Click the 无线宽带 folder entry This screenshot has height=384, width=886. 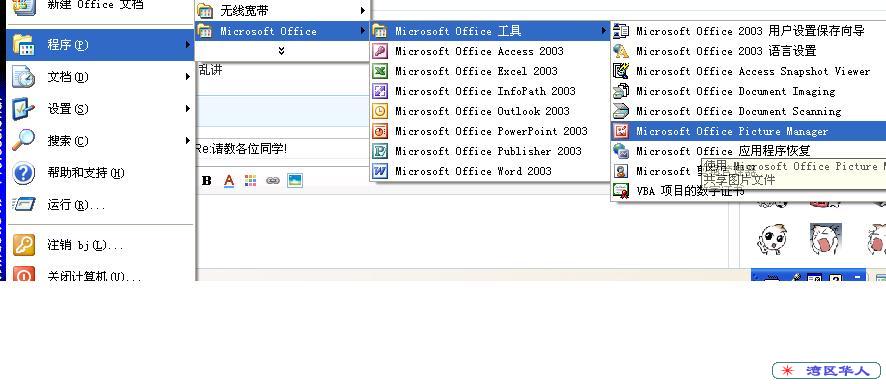click(281, 11)
